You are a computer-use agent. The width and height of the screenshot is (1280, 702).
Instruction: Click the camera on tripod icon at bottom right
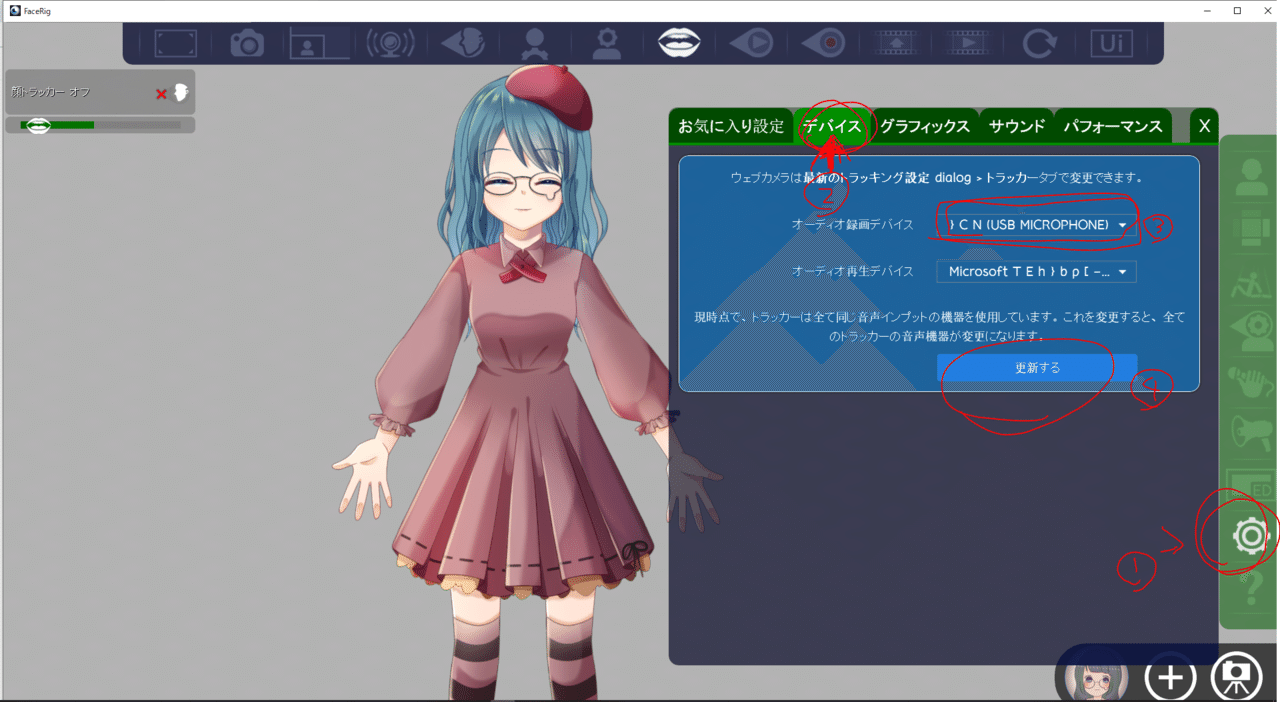tap(1237, 677)
